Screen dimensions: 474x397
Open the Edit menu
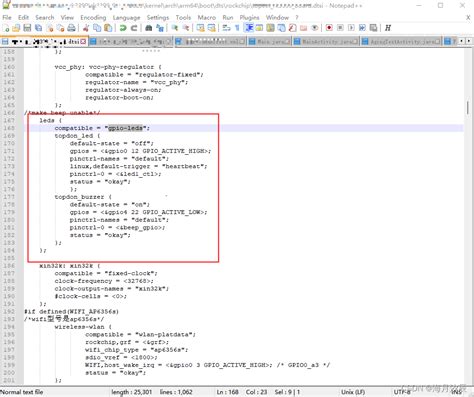(23, 18)
